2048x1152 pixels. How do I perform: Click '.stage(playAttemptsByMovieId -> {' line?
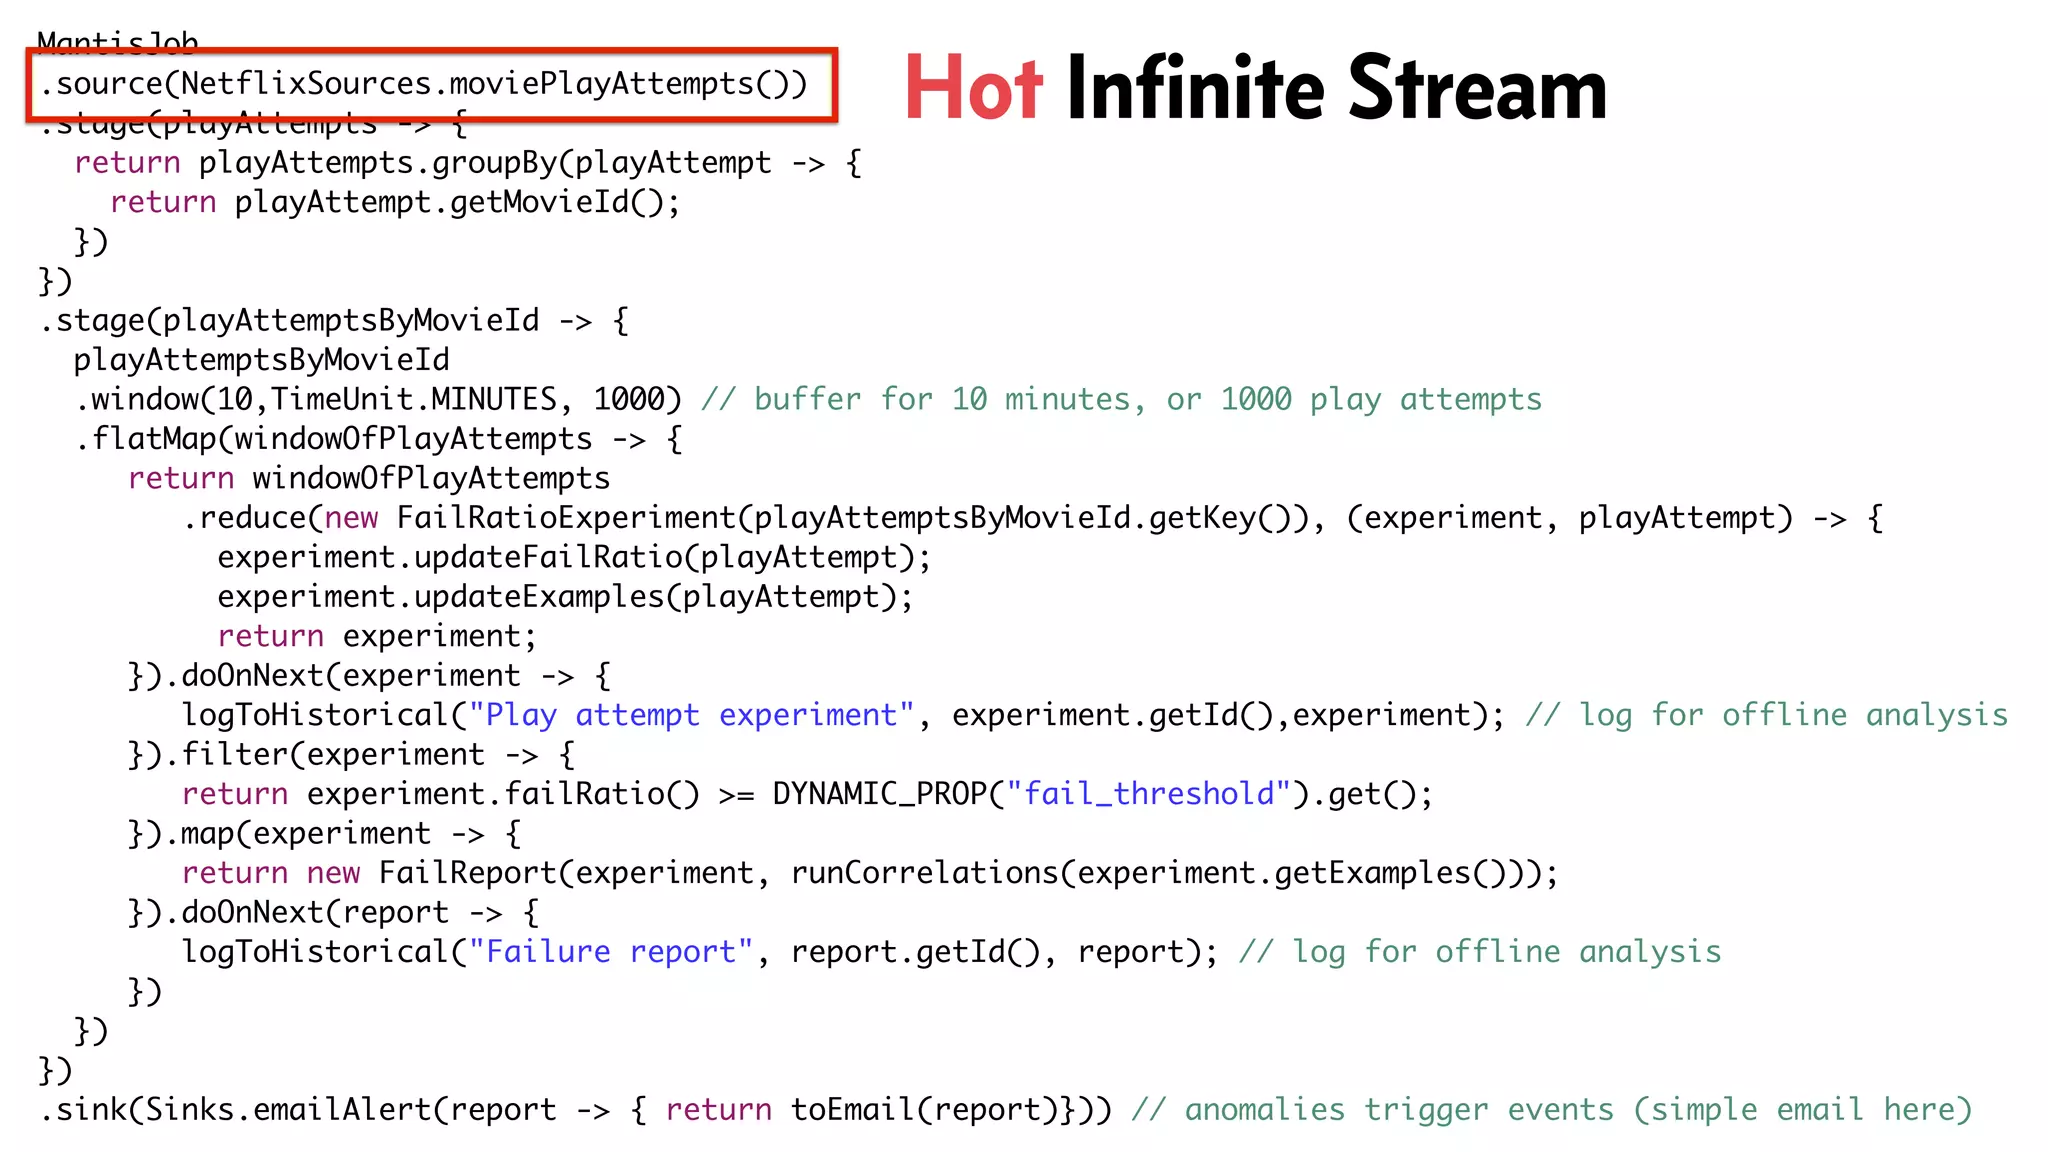coord(334,321)
